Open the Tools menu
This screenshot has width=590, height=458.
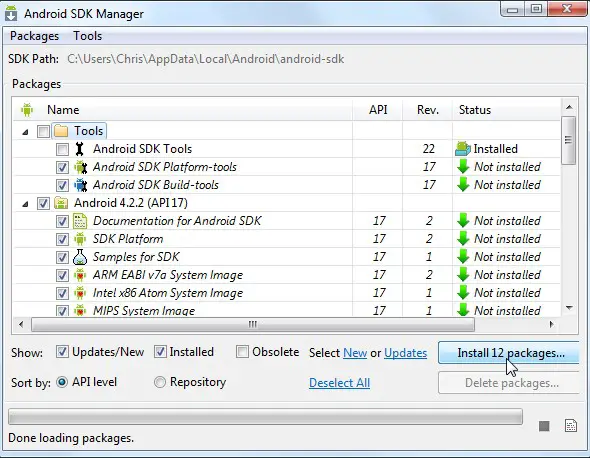(x=88, y=36)
